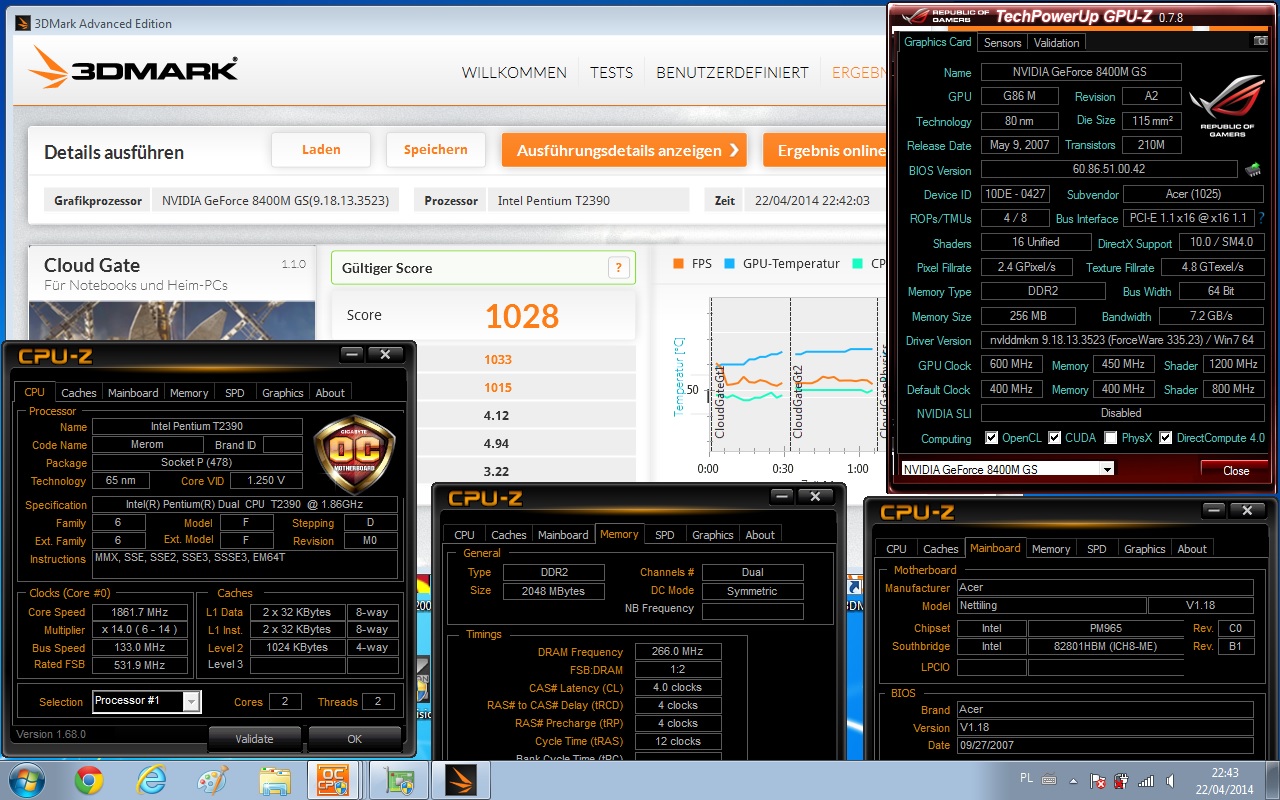Image resolution: width=1280 pixels, height=800 pixels.
Task: Click the Speichern button
Action: point(436,150)
